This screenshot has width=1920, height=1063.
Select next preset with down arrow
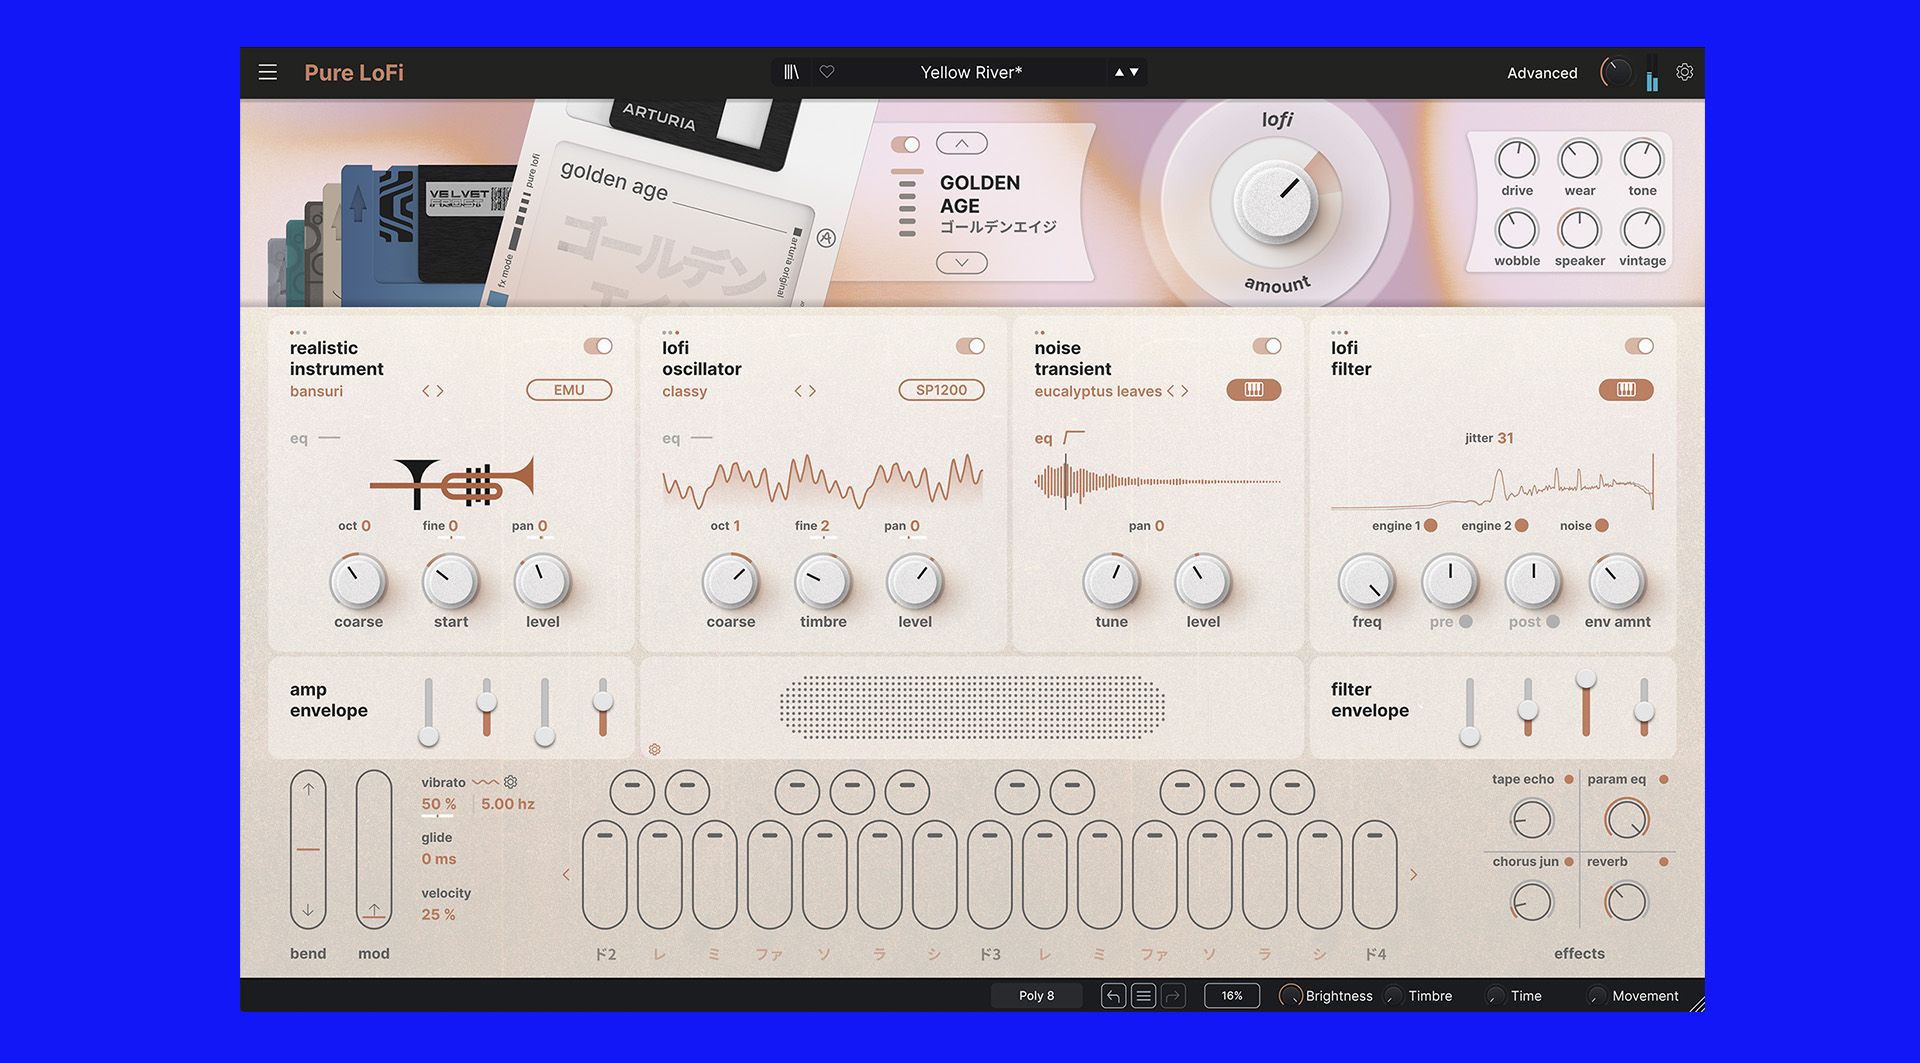(1134, 72)
